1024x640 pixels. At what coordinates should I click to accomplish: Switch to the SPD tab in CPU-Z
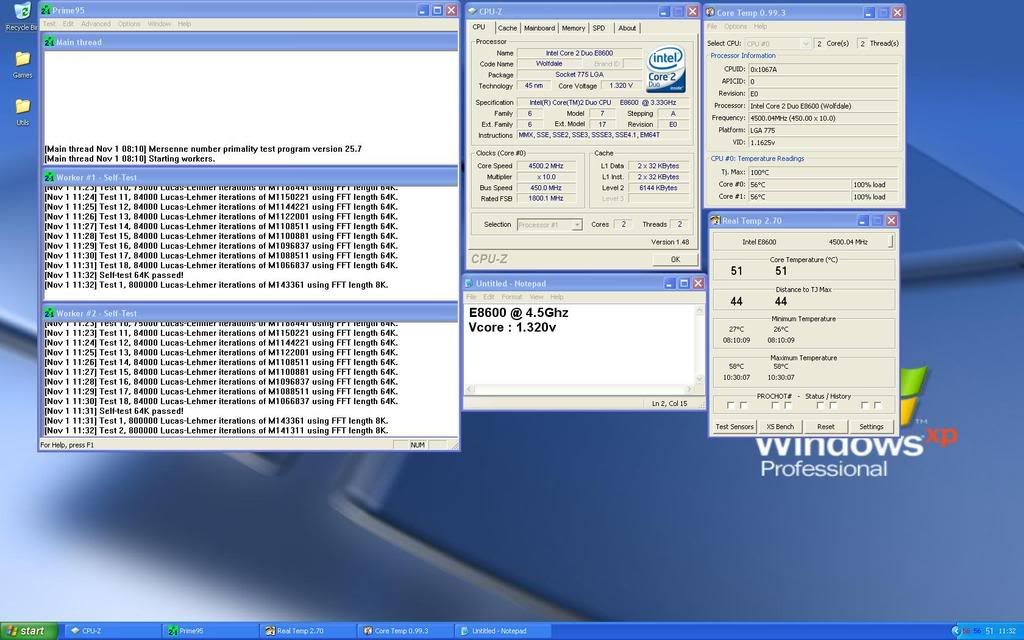click(599, 28)
